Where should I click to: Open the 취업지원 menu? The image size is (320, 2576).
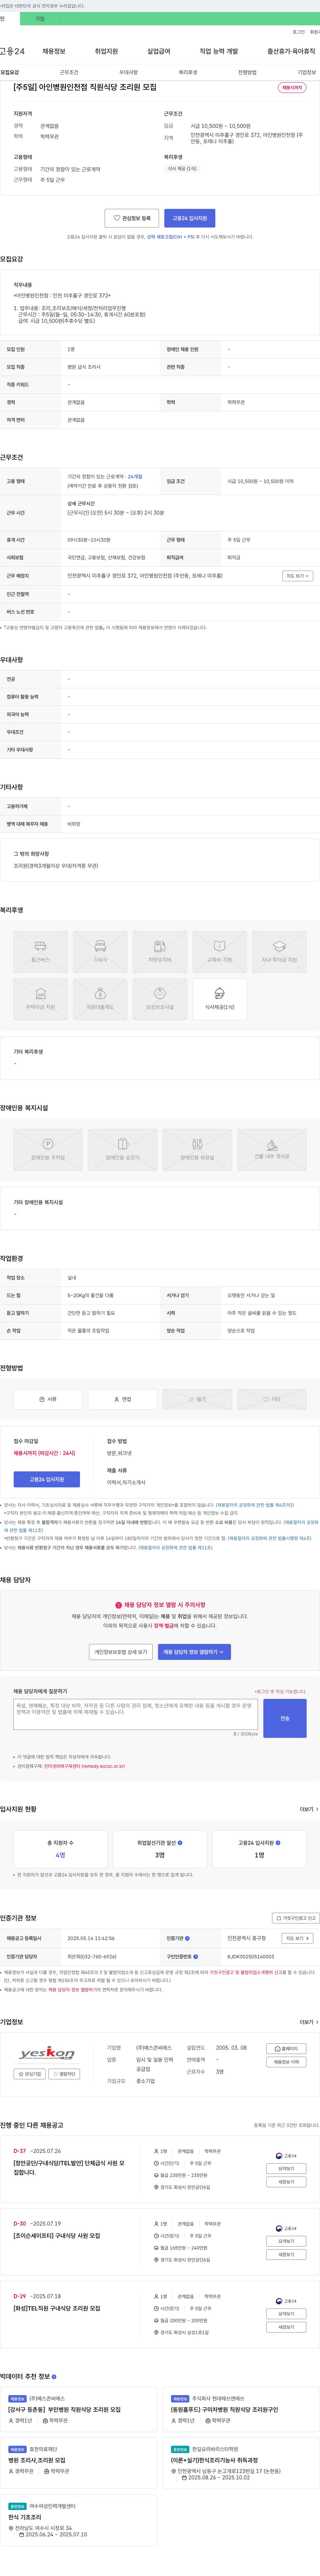106,51
